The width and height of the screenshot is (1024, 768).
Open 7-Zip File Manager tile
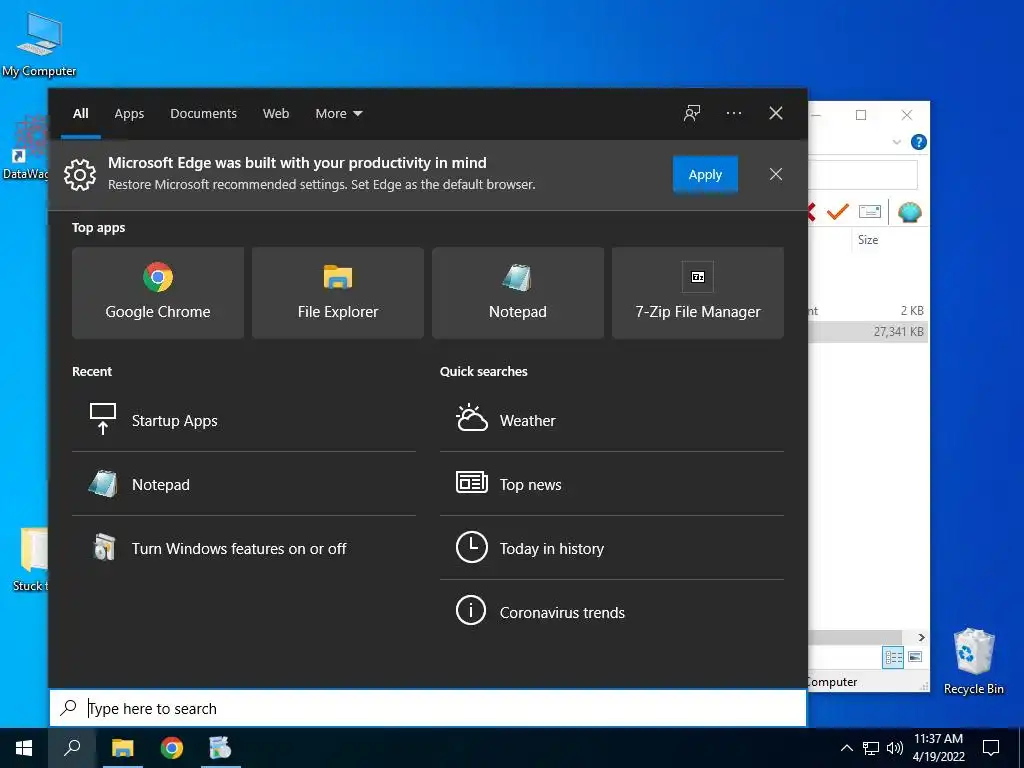pos(697,293)
